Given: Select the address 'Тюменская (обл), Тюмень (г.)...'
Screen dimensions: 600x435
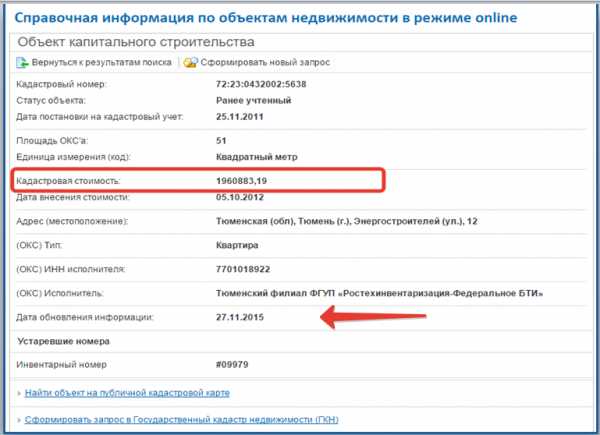Looking at the screenshot, I should click(x=346, y=221).
